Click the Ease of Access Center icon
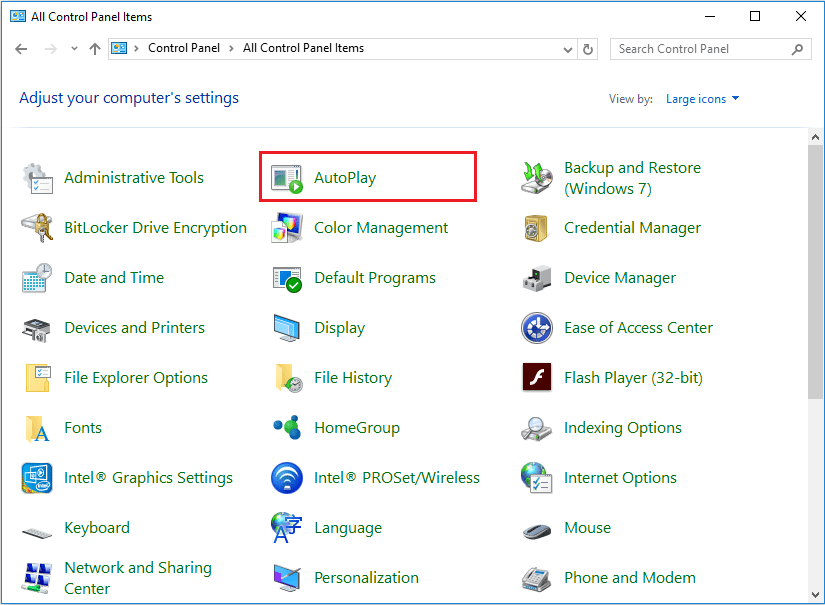Viewport: 825px width, 605px height. pos(537,328)
